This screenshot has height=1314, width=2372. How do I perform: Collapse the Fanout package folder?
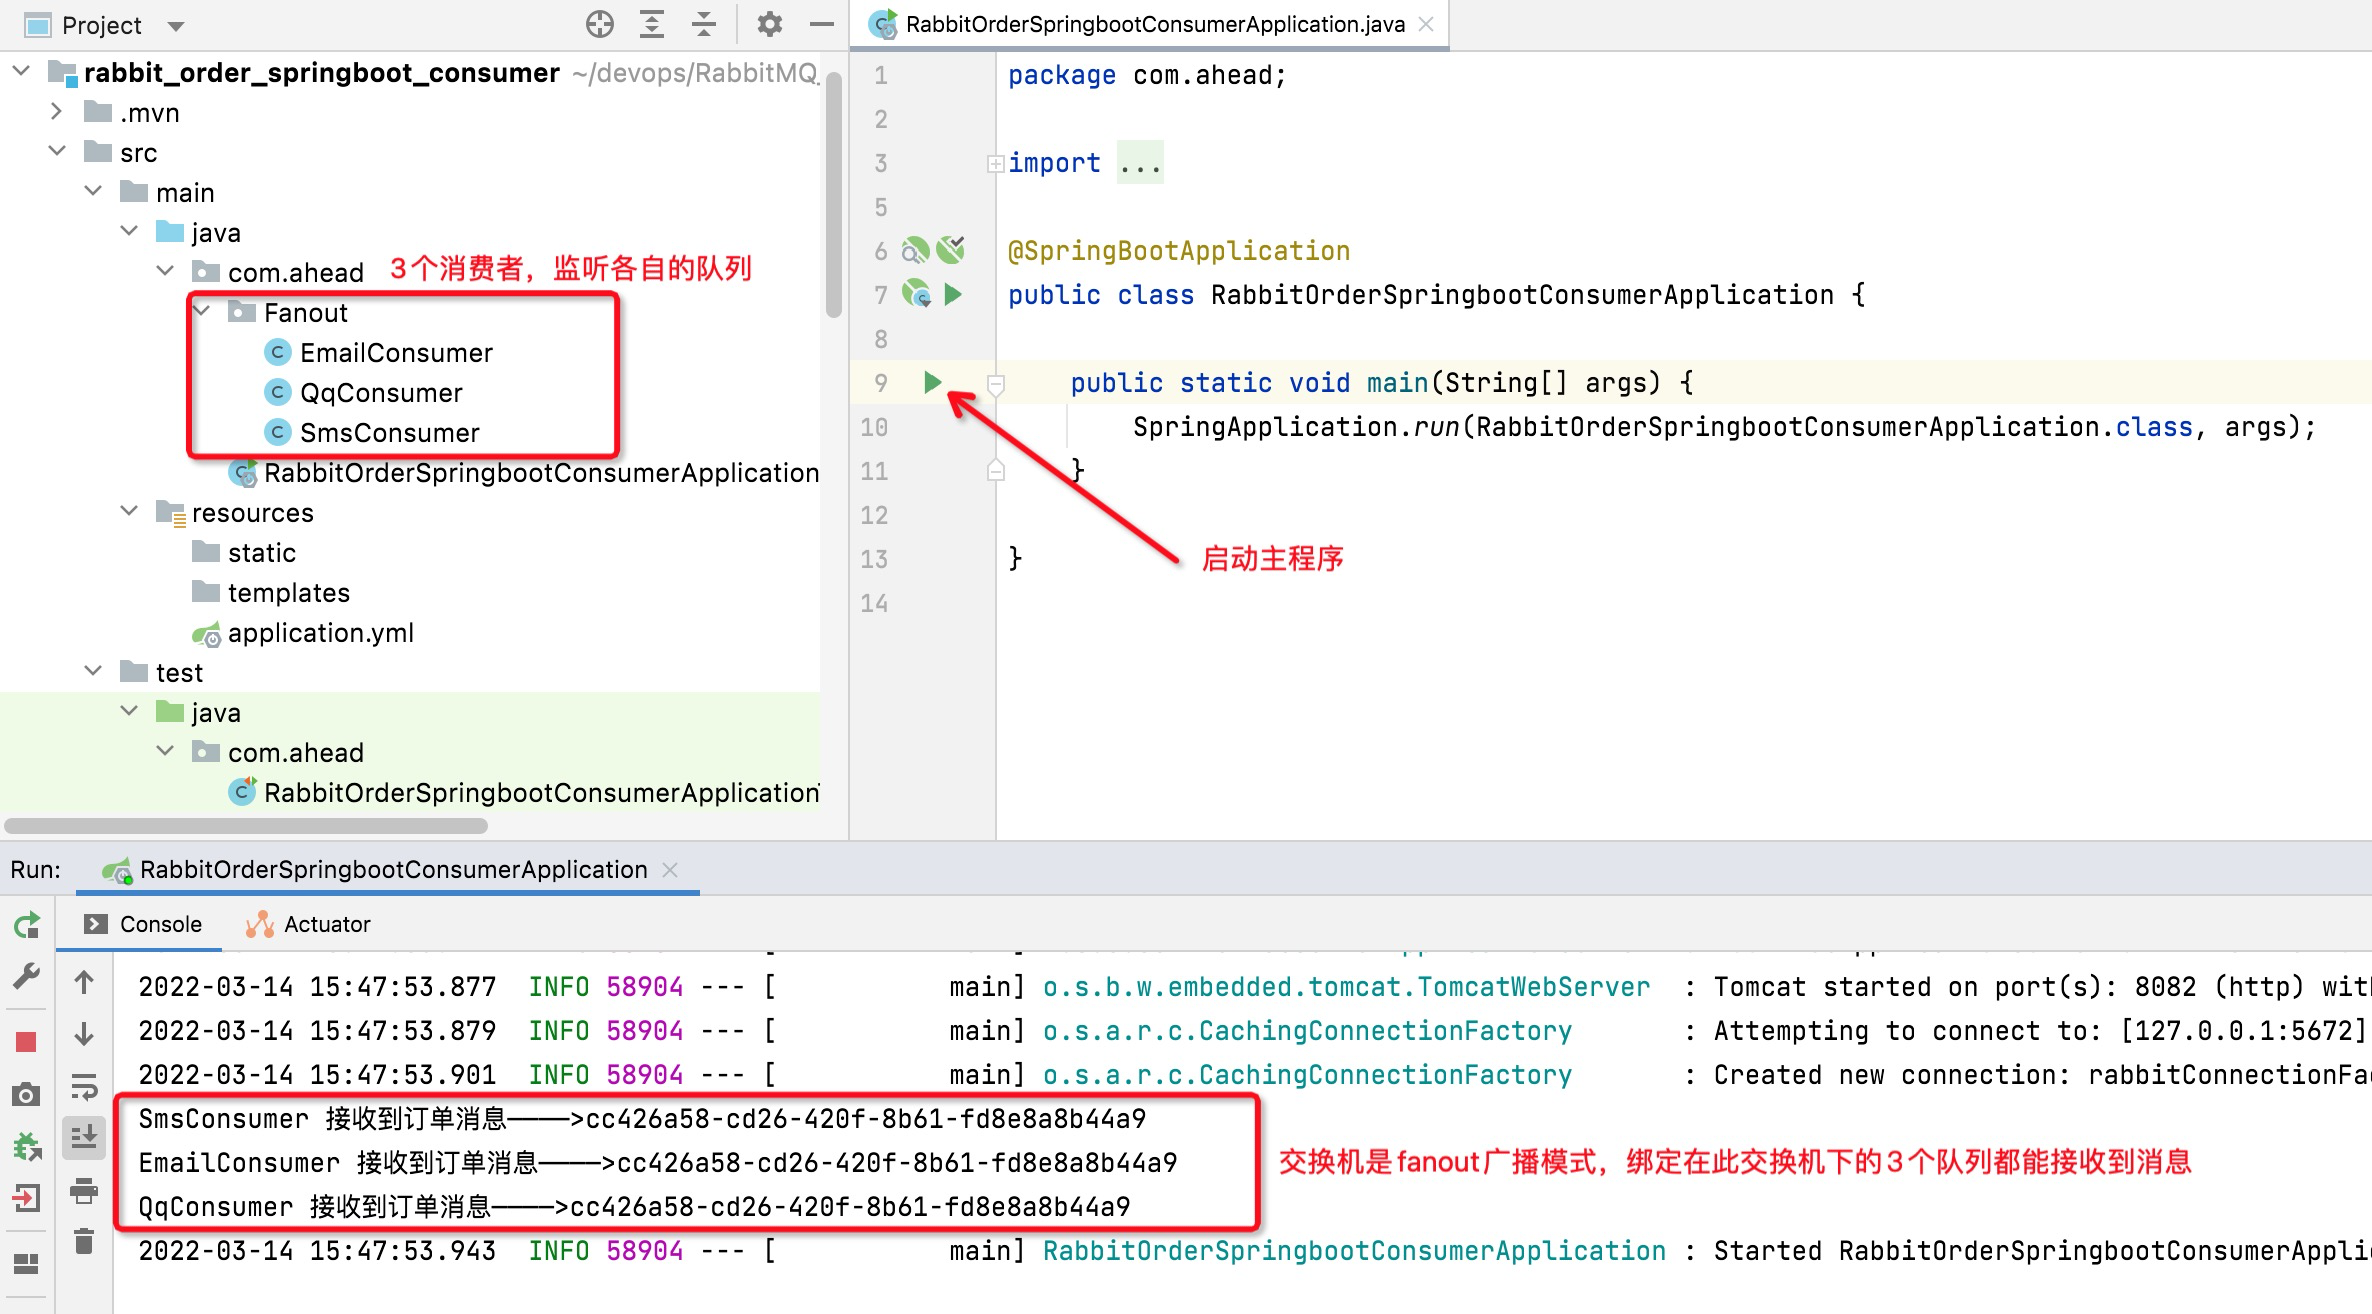pos(202,312)
